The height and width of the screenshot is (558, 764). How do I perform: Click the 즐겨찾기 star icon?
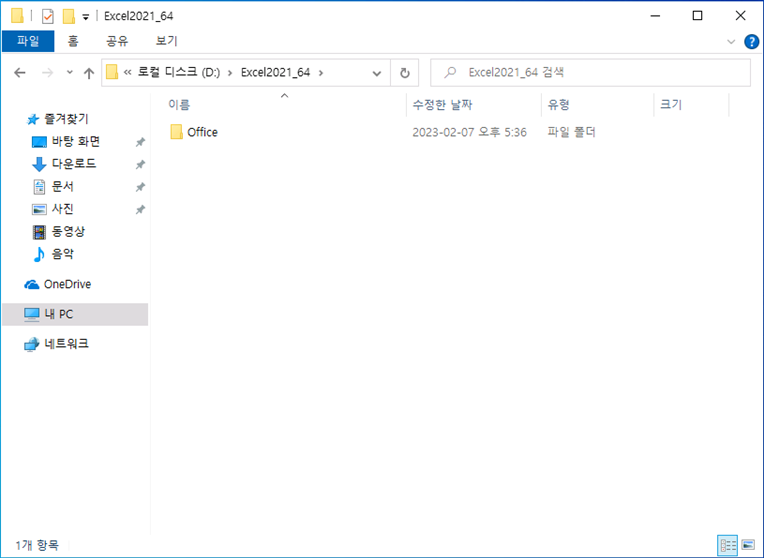tap(33, 119)
